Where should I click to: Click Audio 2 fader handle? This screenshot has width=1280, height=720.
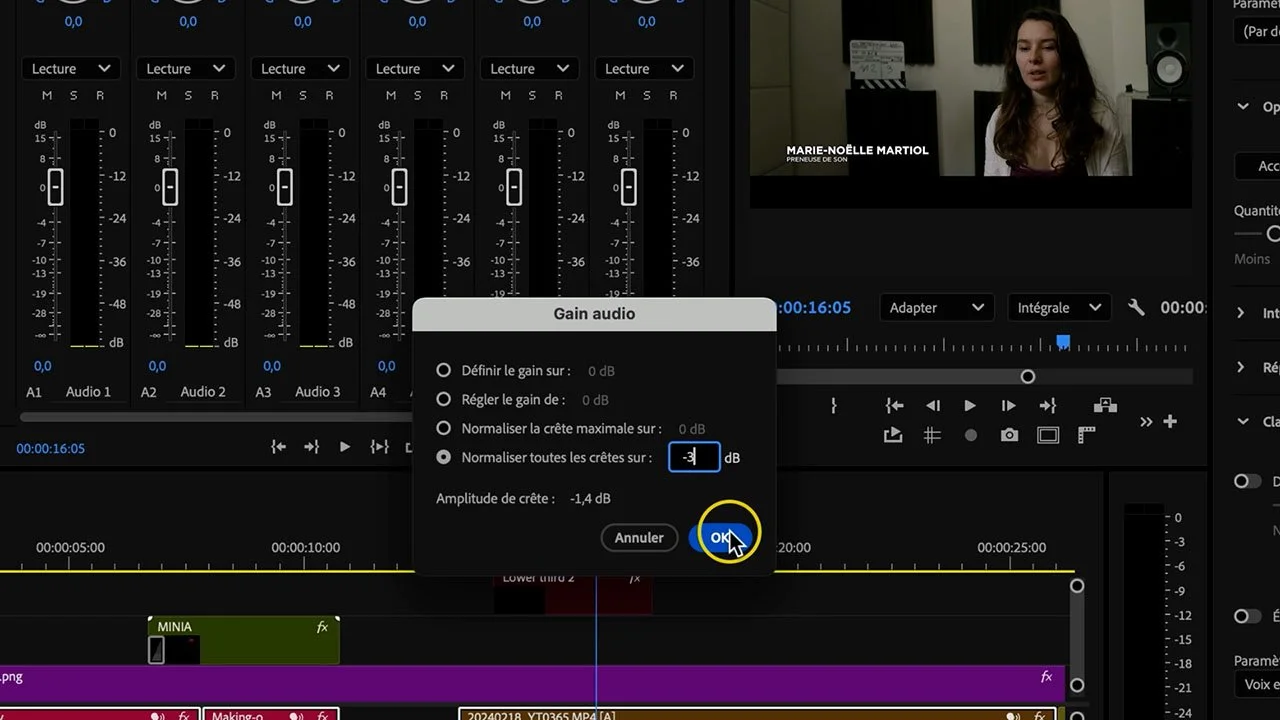[x=170, y=187]
